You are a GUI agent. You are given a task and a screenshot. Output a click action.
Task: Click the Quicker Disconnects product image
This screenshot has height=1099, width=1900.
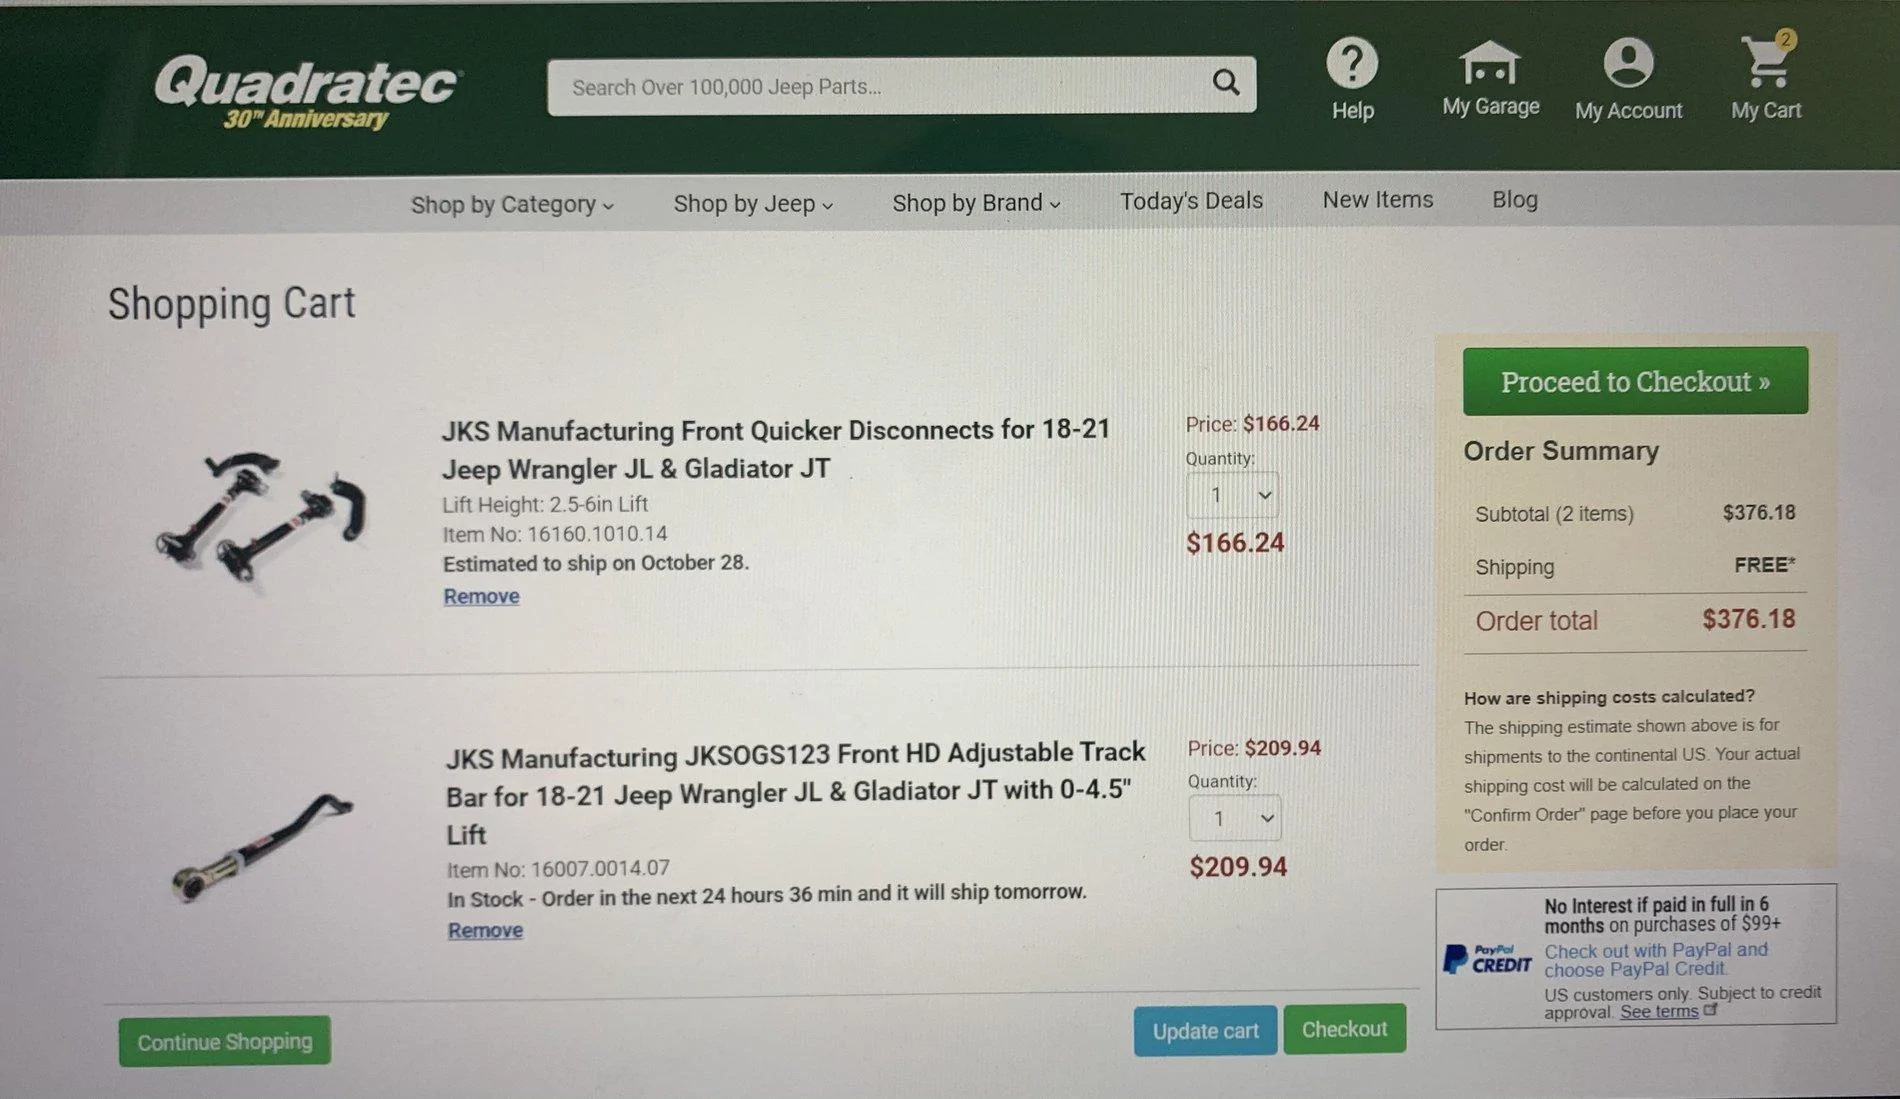point(262,517)
